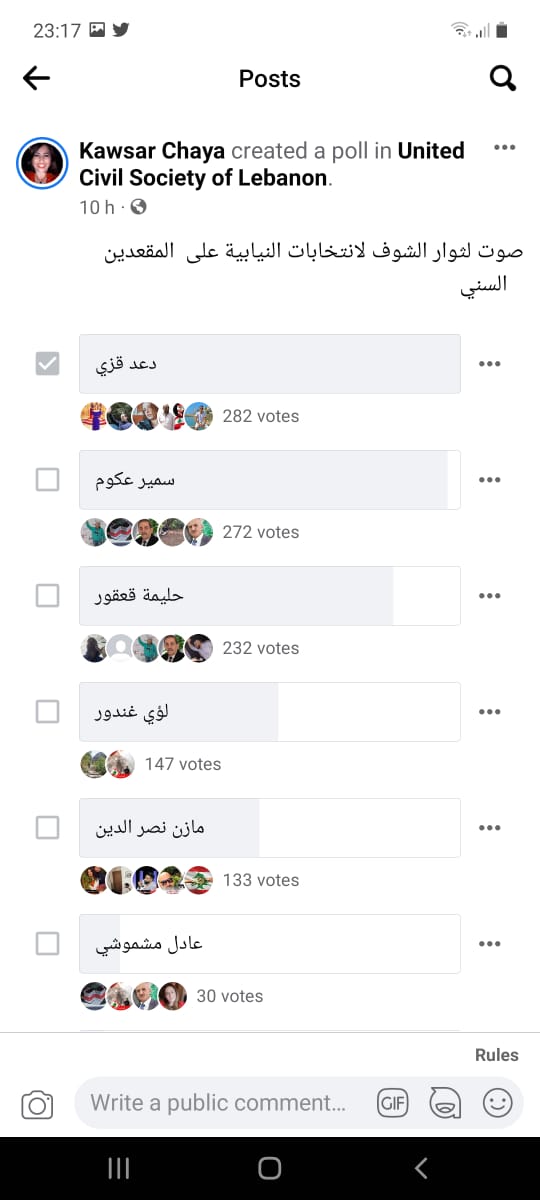Tap the Android home button

tap(270, 1168)
